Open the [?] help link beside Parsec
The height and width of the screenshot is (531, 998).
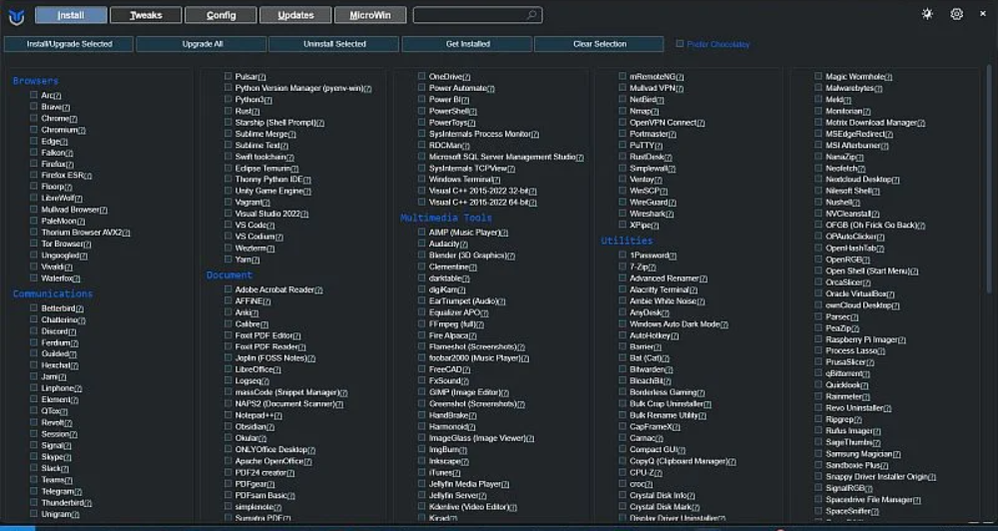(x=854, y=317)
